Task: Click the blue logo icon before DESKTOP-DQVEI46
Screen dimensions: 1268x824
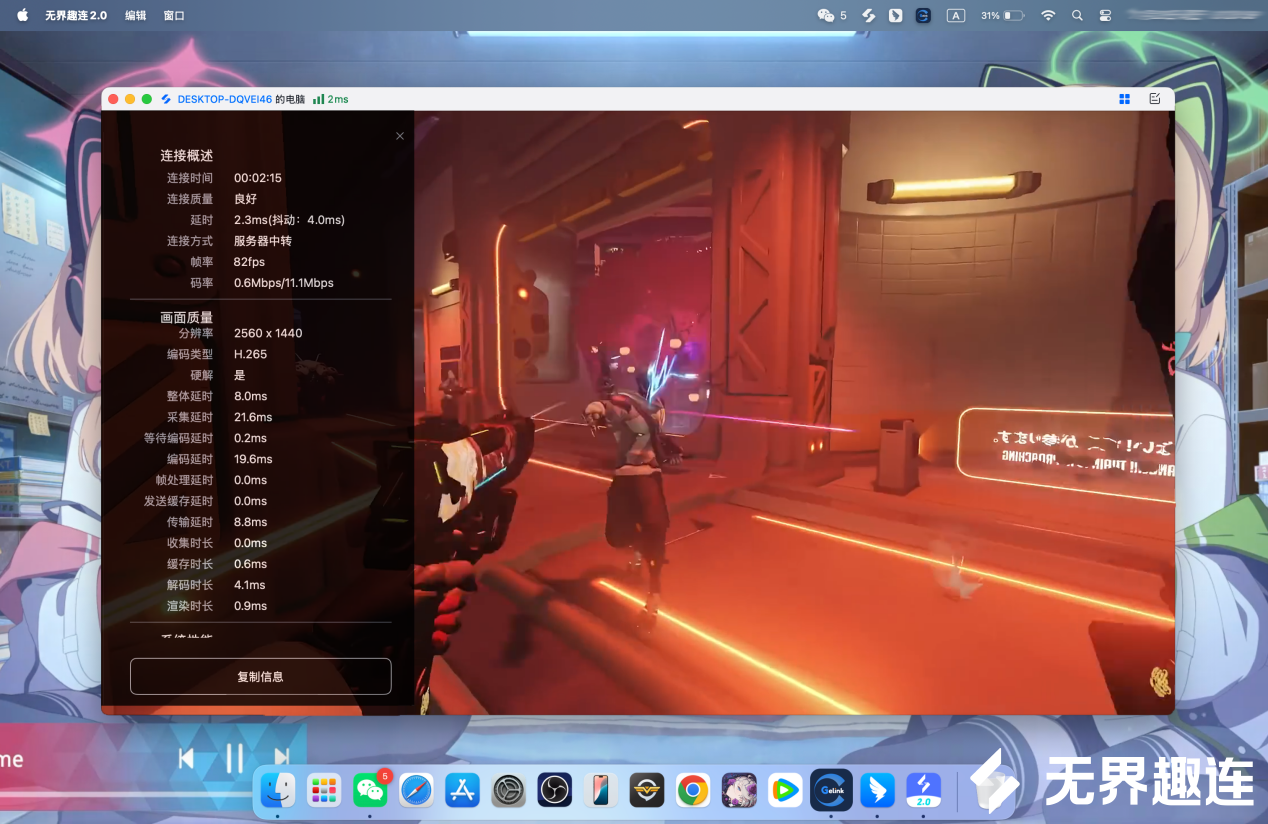Action: coord(166,99)
